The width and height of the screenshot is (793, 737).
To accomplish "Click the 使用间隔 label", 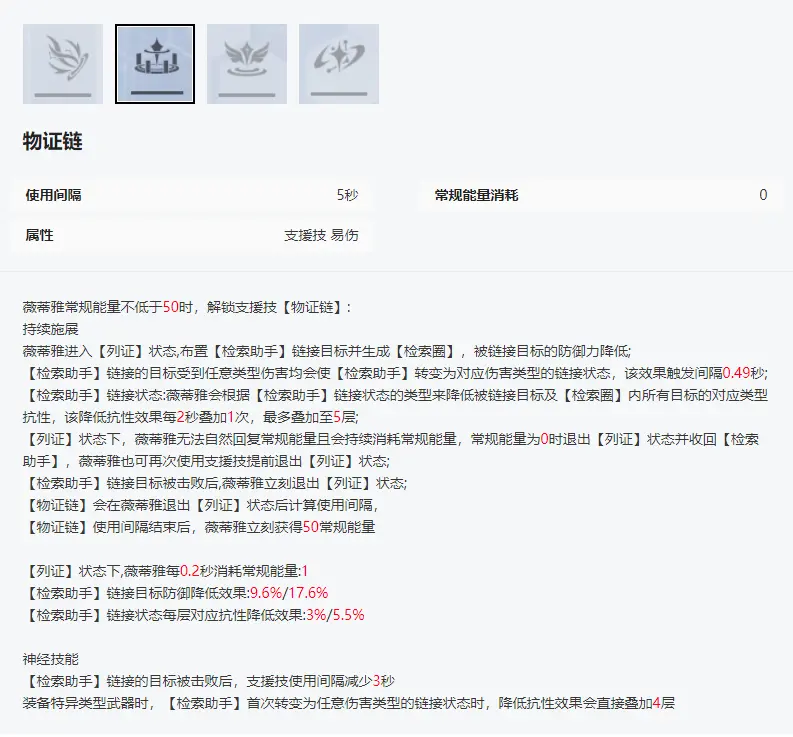I will point(53,195).
